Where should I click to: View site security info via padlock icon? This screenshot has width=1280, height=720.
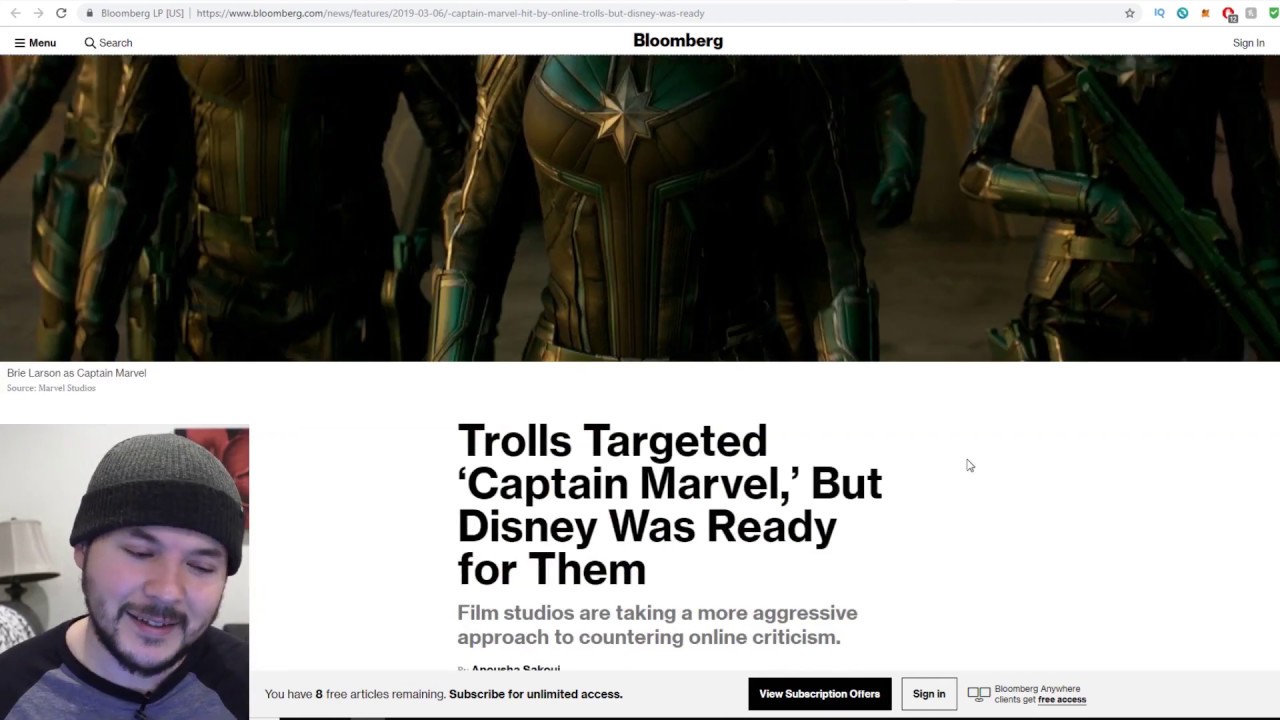[x=90, y=13]
